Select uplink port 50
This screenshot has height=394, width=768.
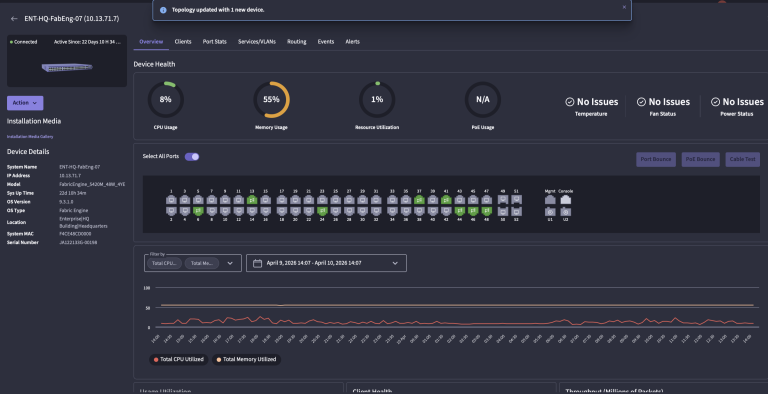point(503,211)
